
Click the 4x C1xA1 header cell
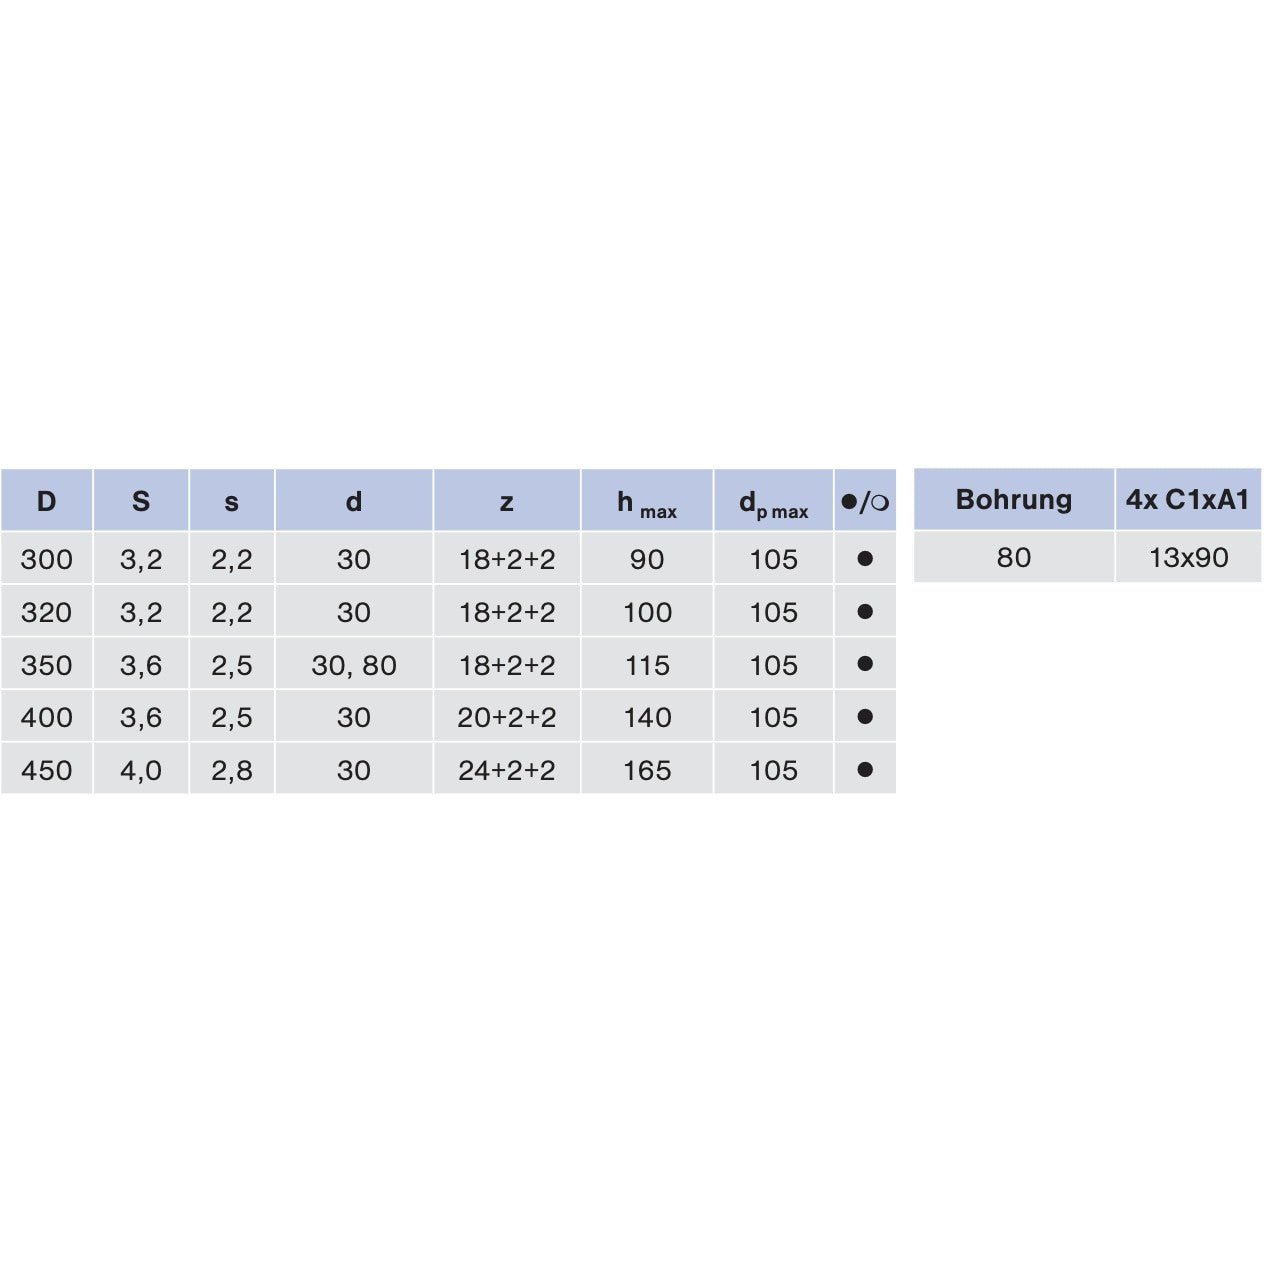1188,499
